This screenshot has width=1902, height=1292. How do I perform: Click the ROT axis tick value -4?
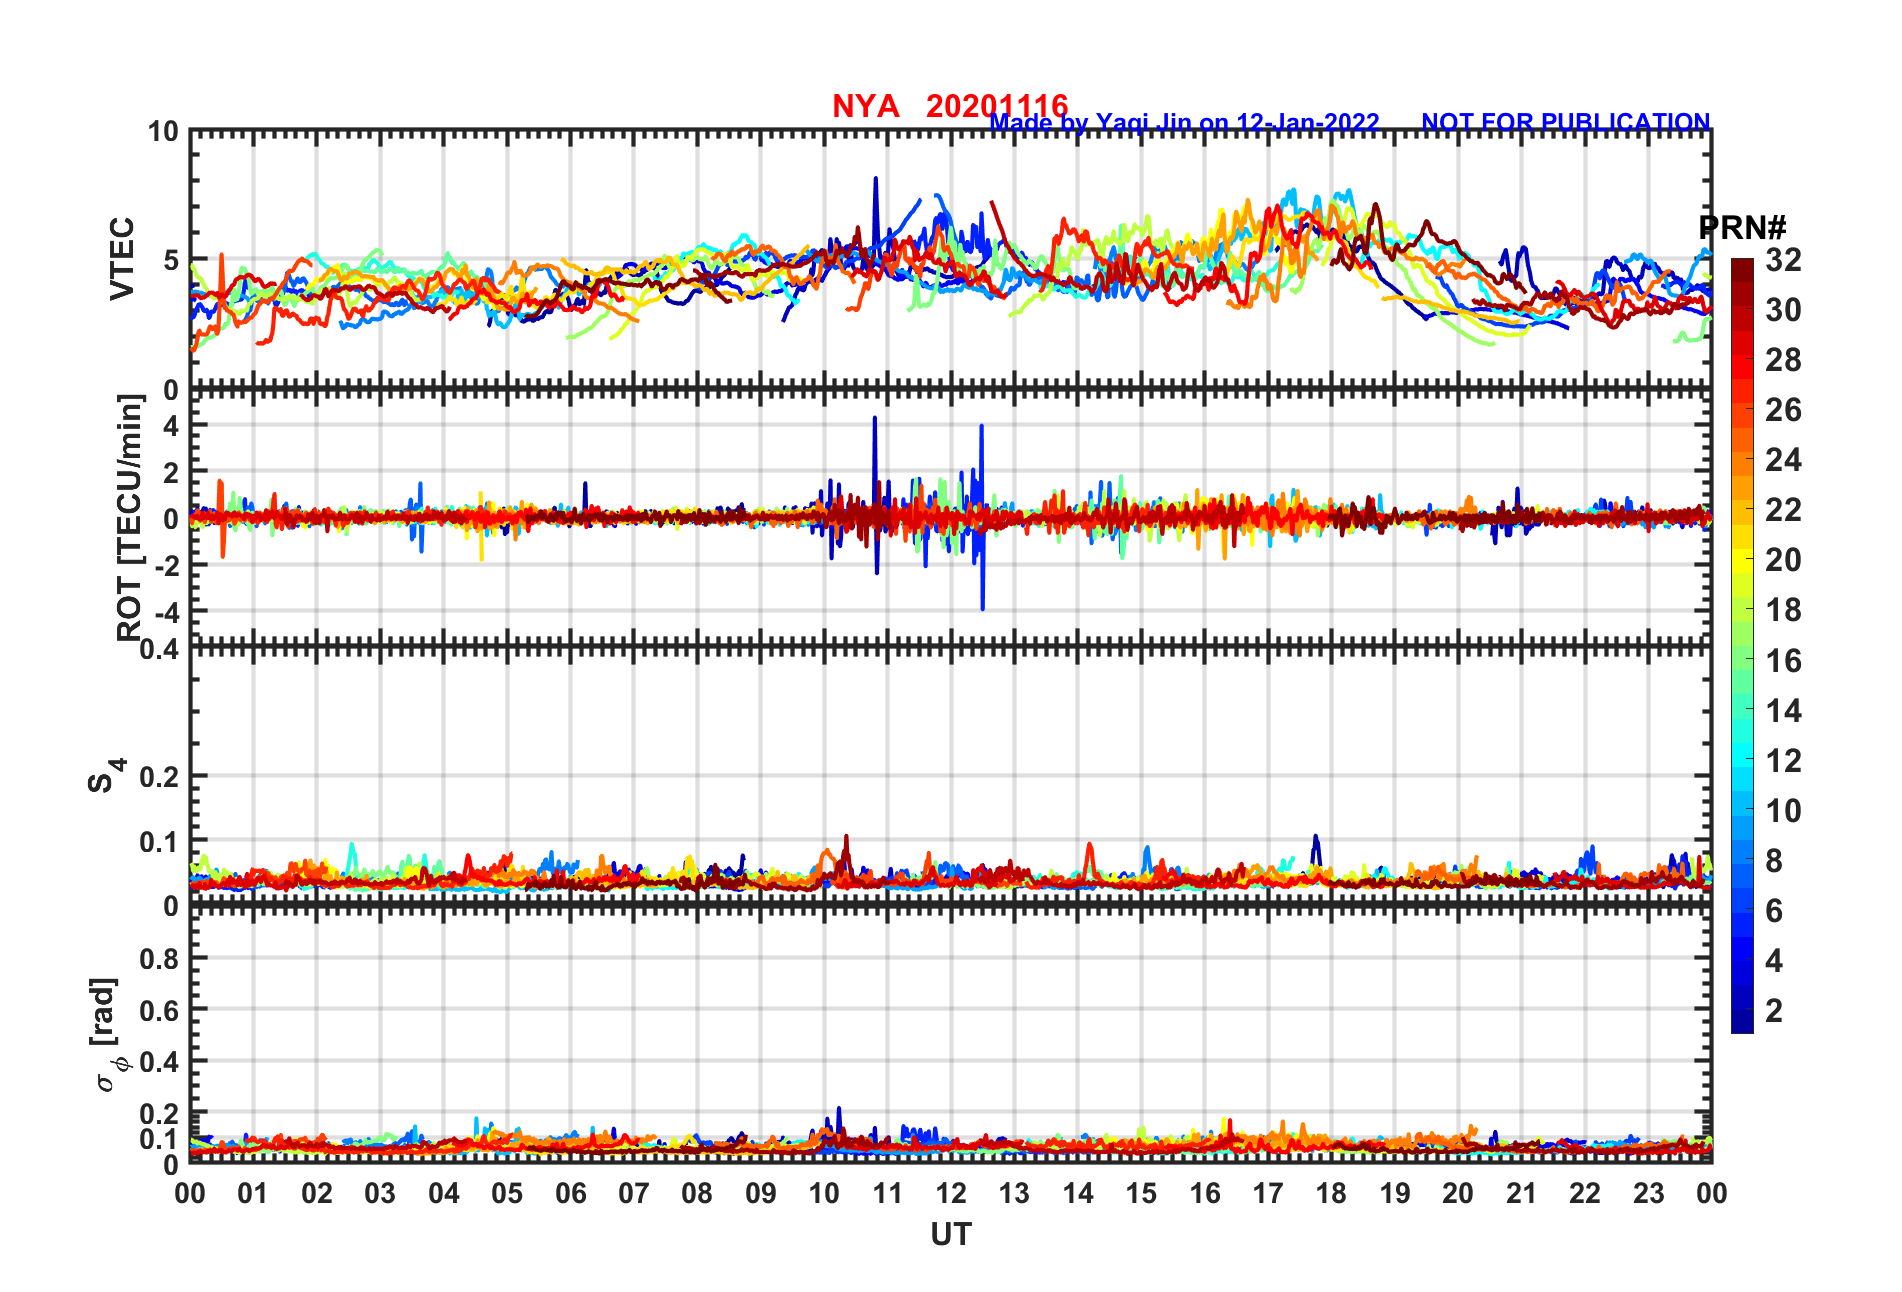click(168, 612)
